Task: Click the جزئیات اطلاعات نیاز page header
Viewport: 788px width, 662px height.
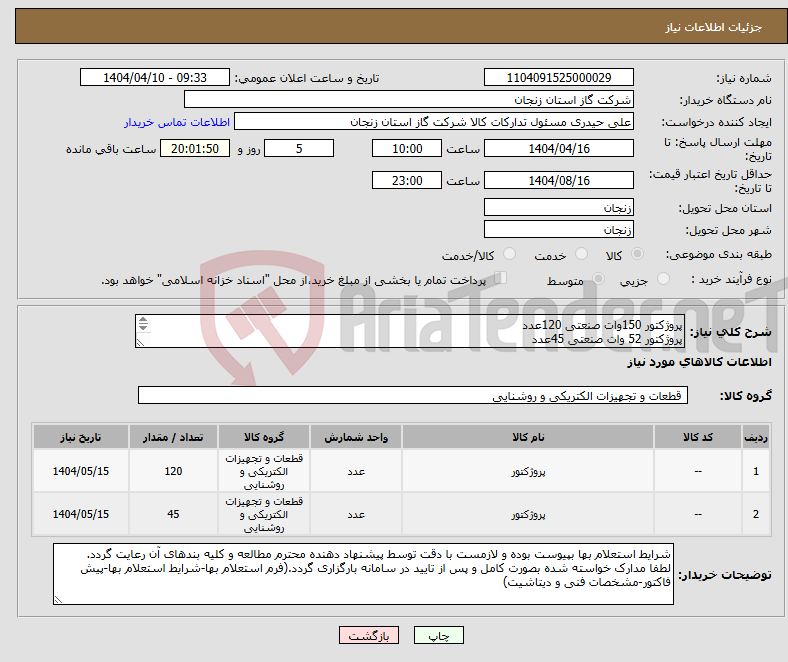Action: 714,27
